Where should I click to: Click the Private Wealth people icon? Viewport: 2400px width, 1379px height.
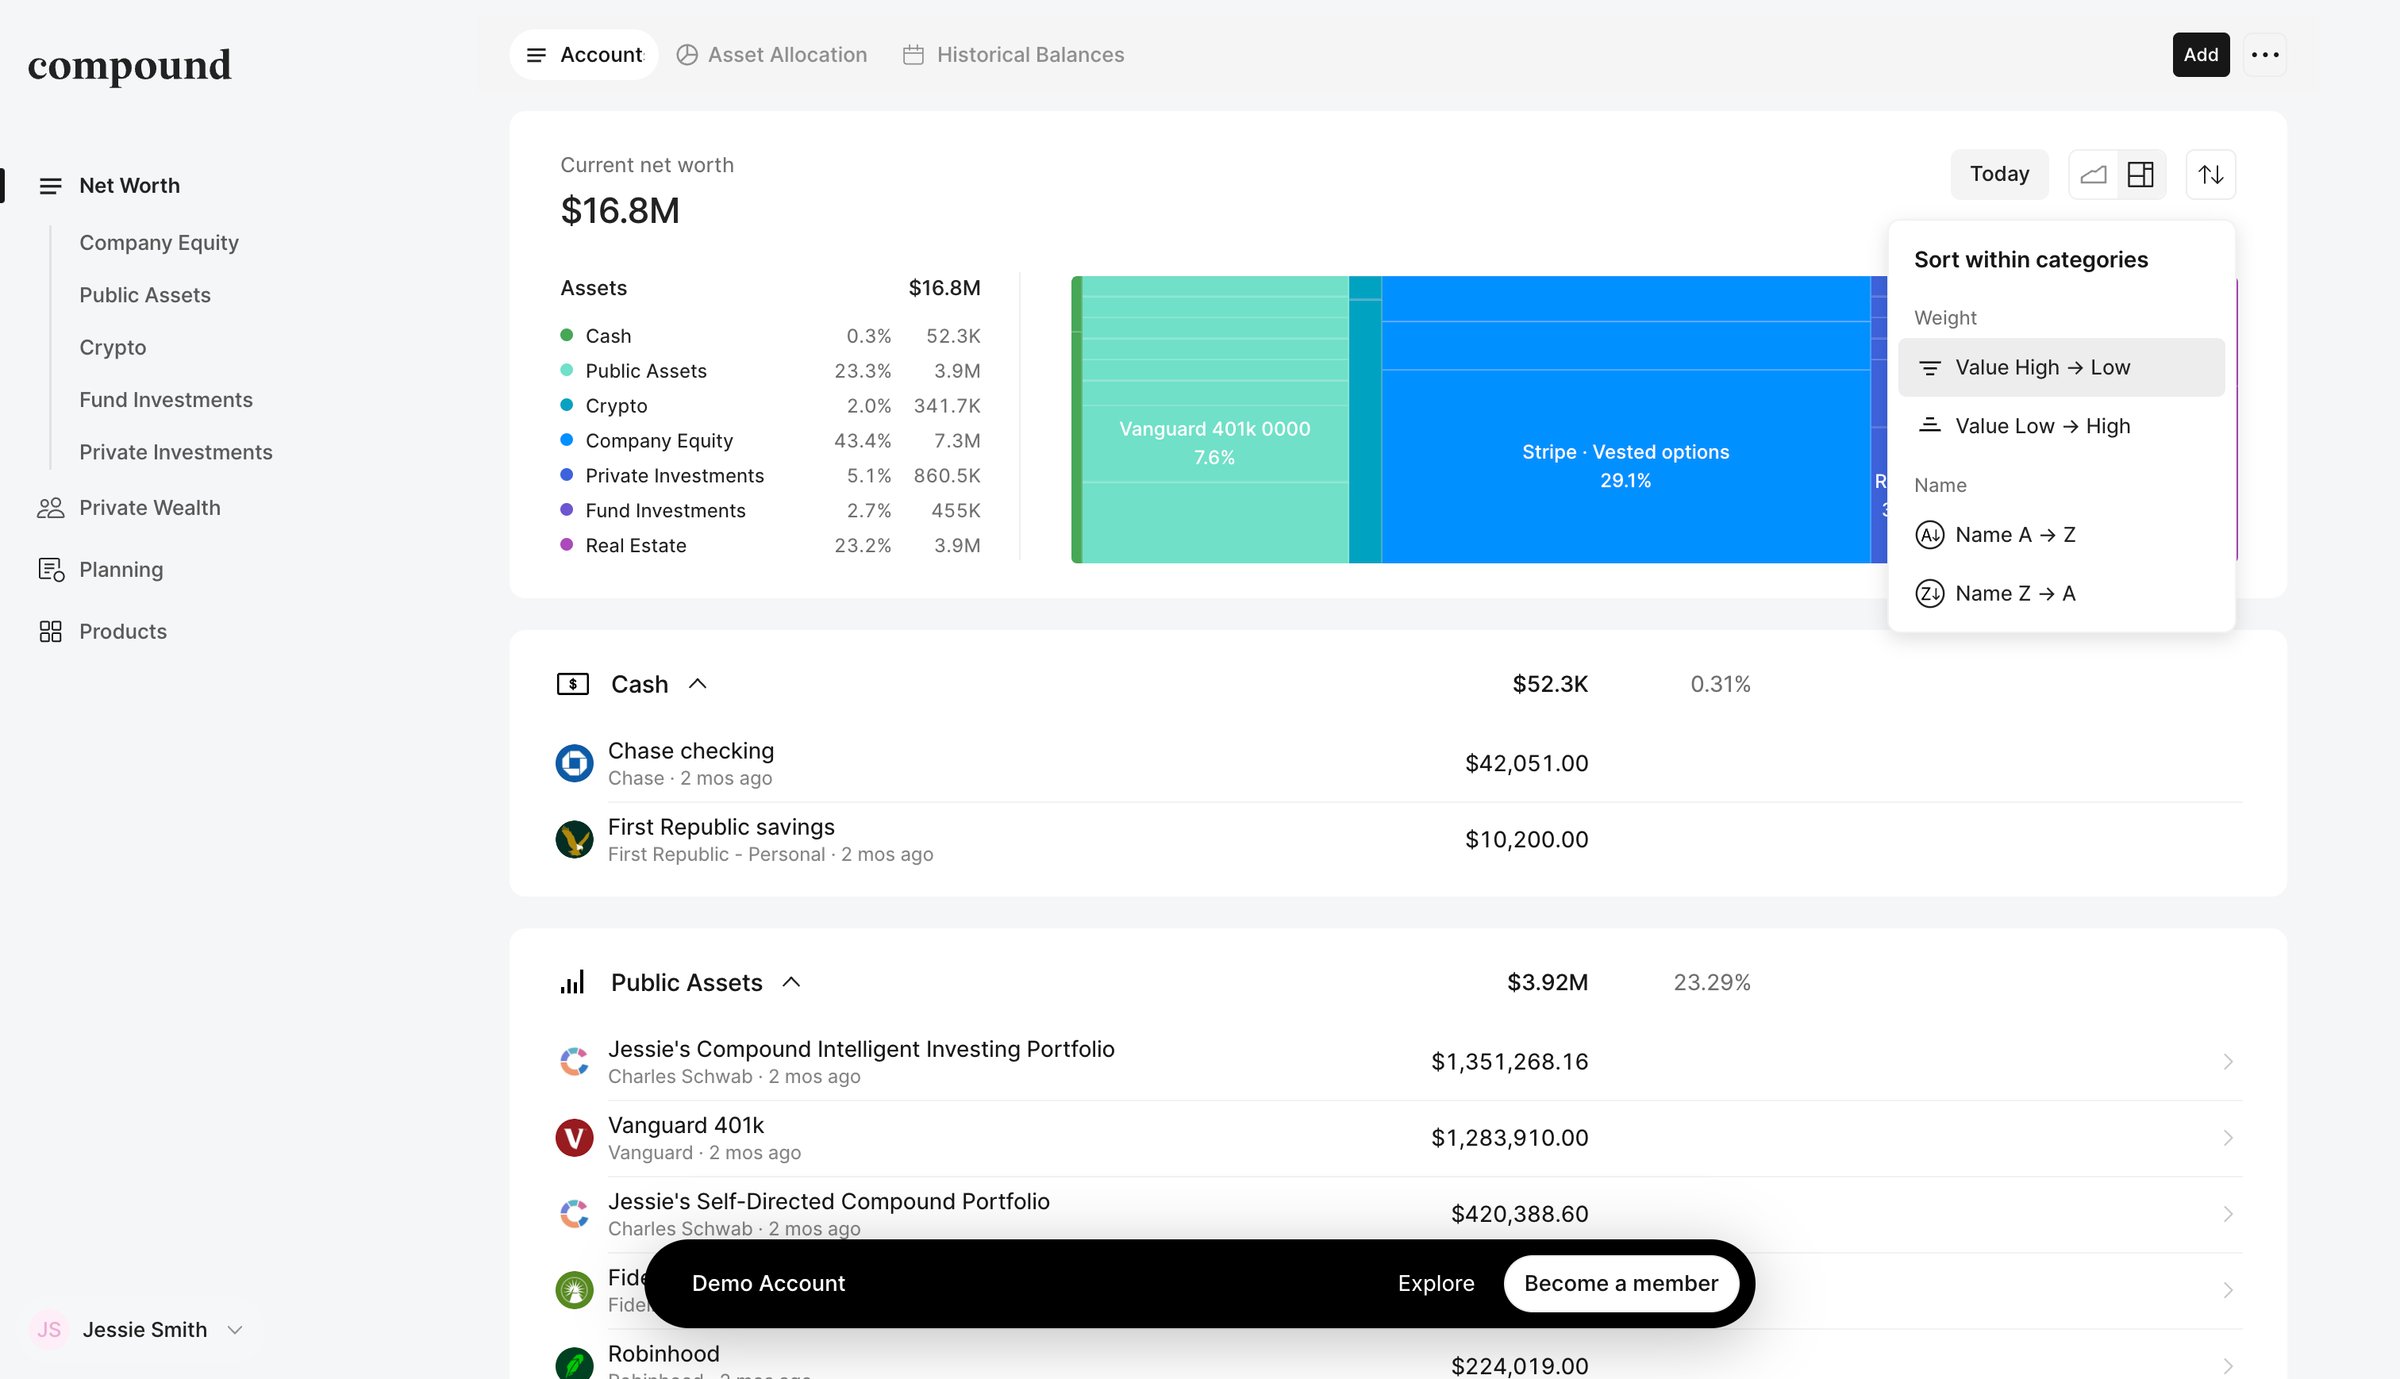click(x=50, y=508)
